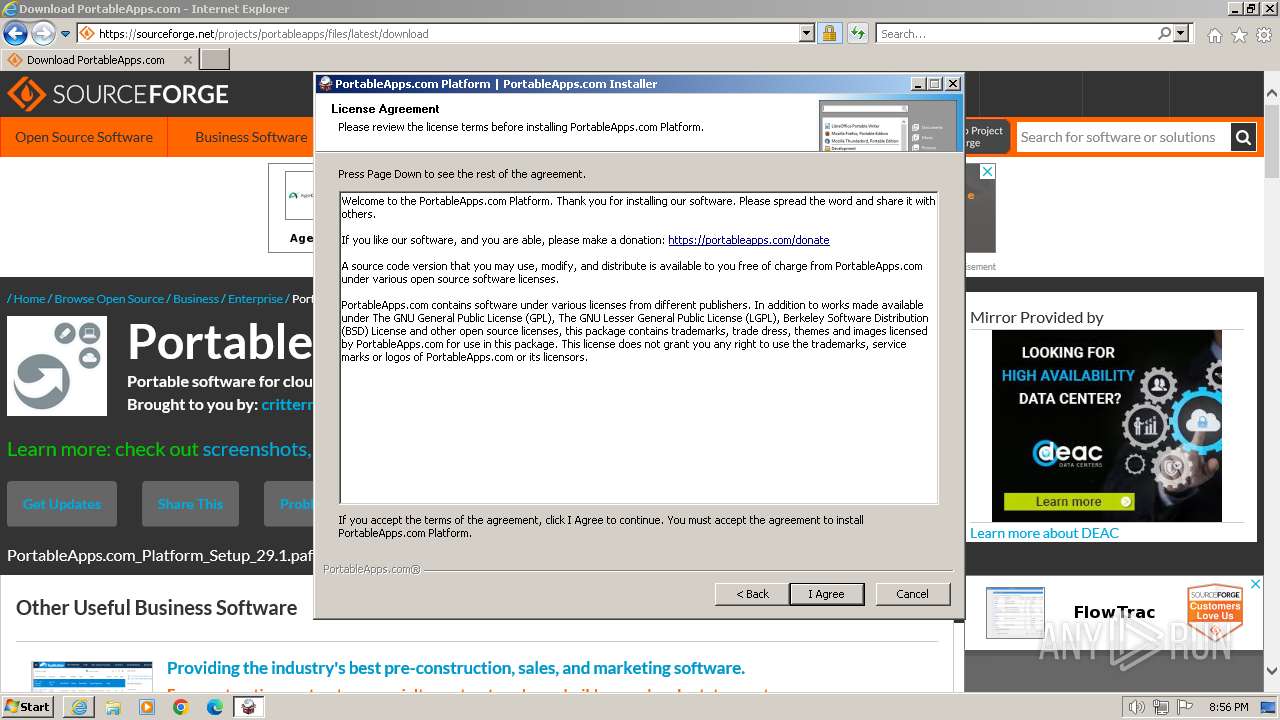Click the 8:56 PM system clock
The width and height of the screenshot is (1280, 720).
click(x=1228, y=707)
